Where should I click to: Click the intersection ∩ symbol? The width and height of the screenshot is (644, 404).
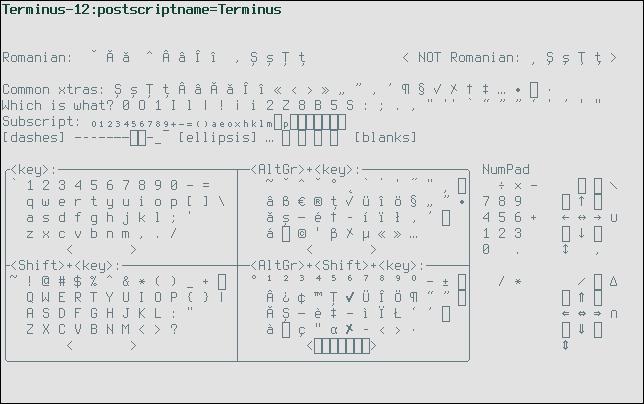tap(614, 314)
